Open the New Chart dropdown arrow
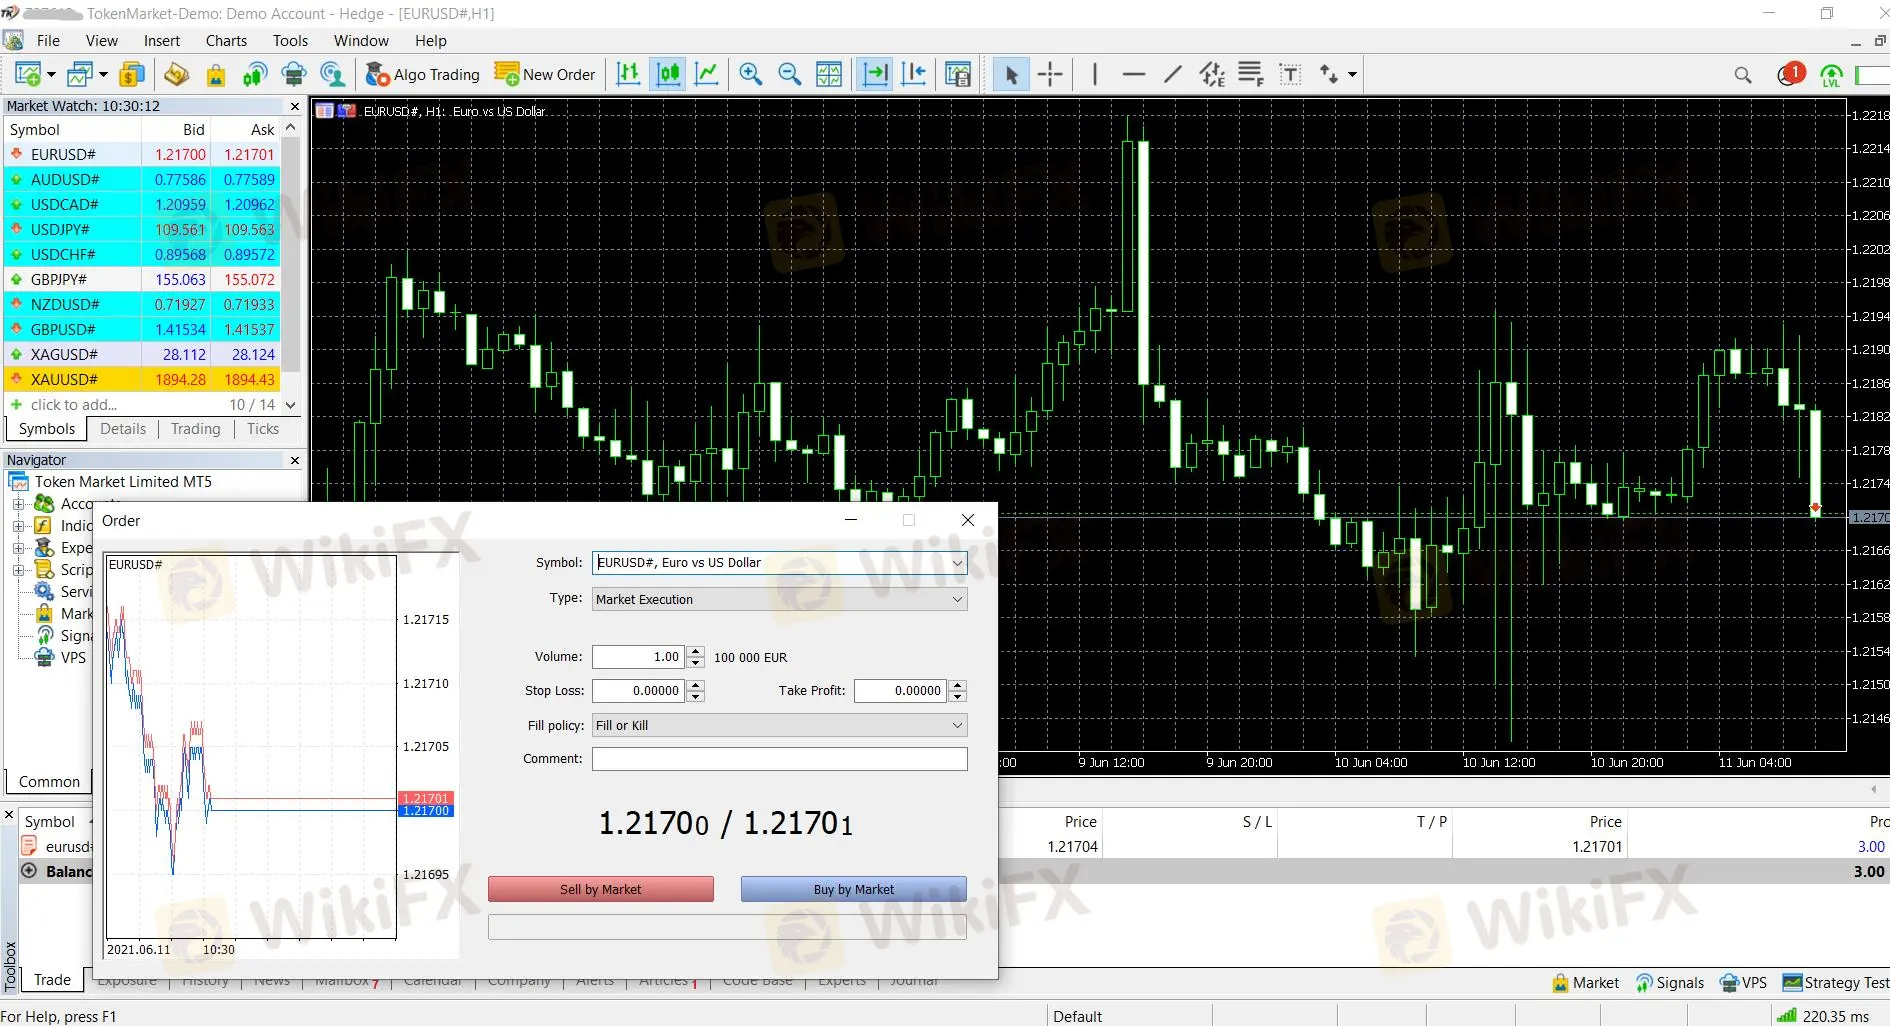1890x1026 pixels. 51,74
